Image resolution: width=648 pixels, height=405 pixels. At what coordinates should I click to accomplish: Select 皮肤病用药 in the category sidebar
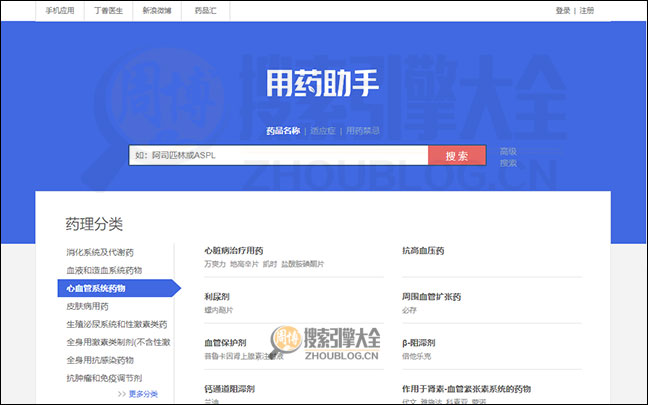point(87,306)
